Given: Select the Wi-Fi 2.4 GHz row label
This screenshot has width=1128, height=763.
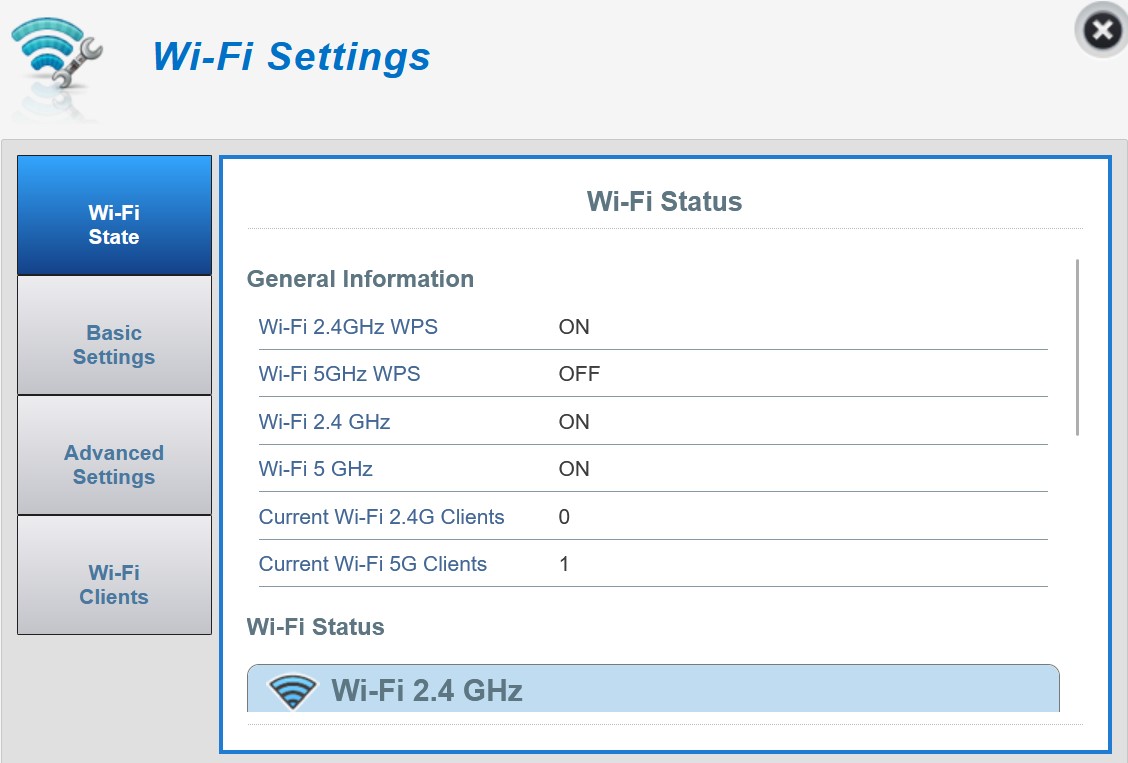Looking at the screenshot, I should [x=324, y=422].
